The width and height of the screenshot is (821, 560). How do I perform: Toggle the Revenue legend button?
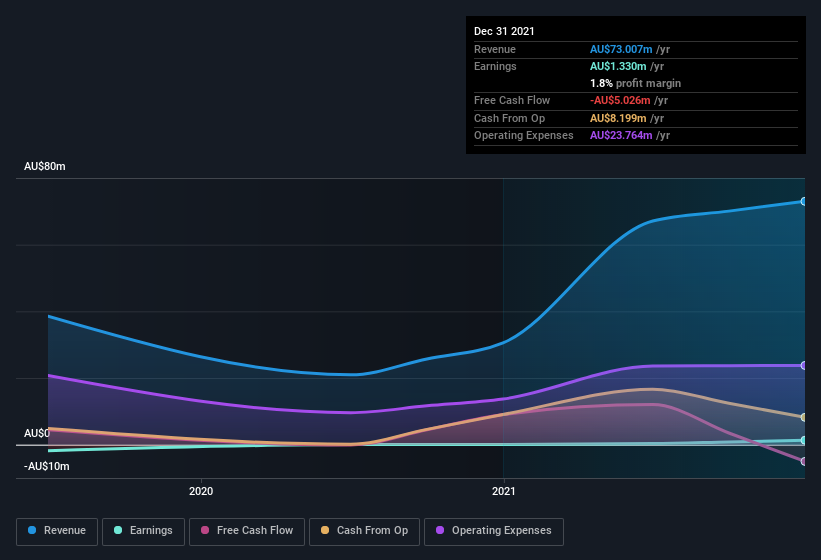[x=57, y=531]
